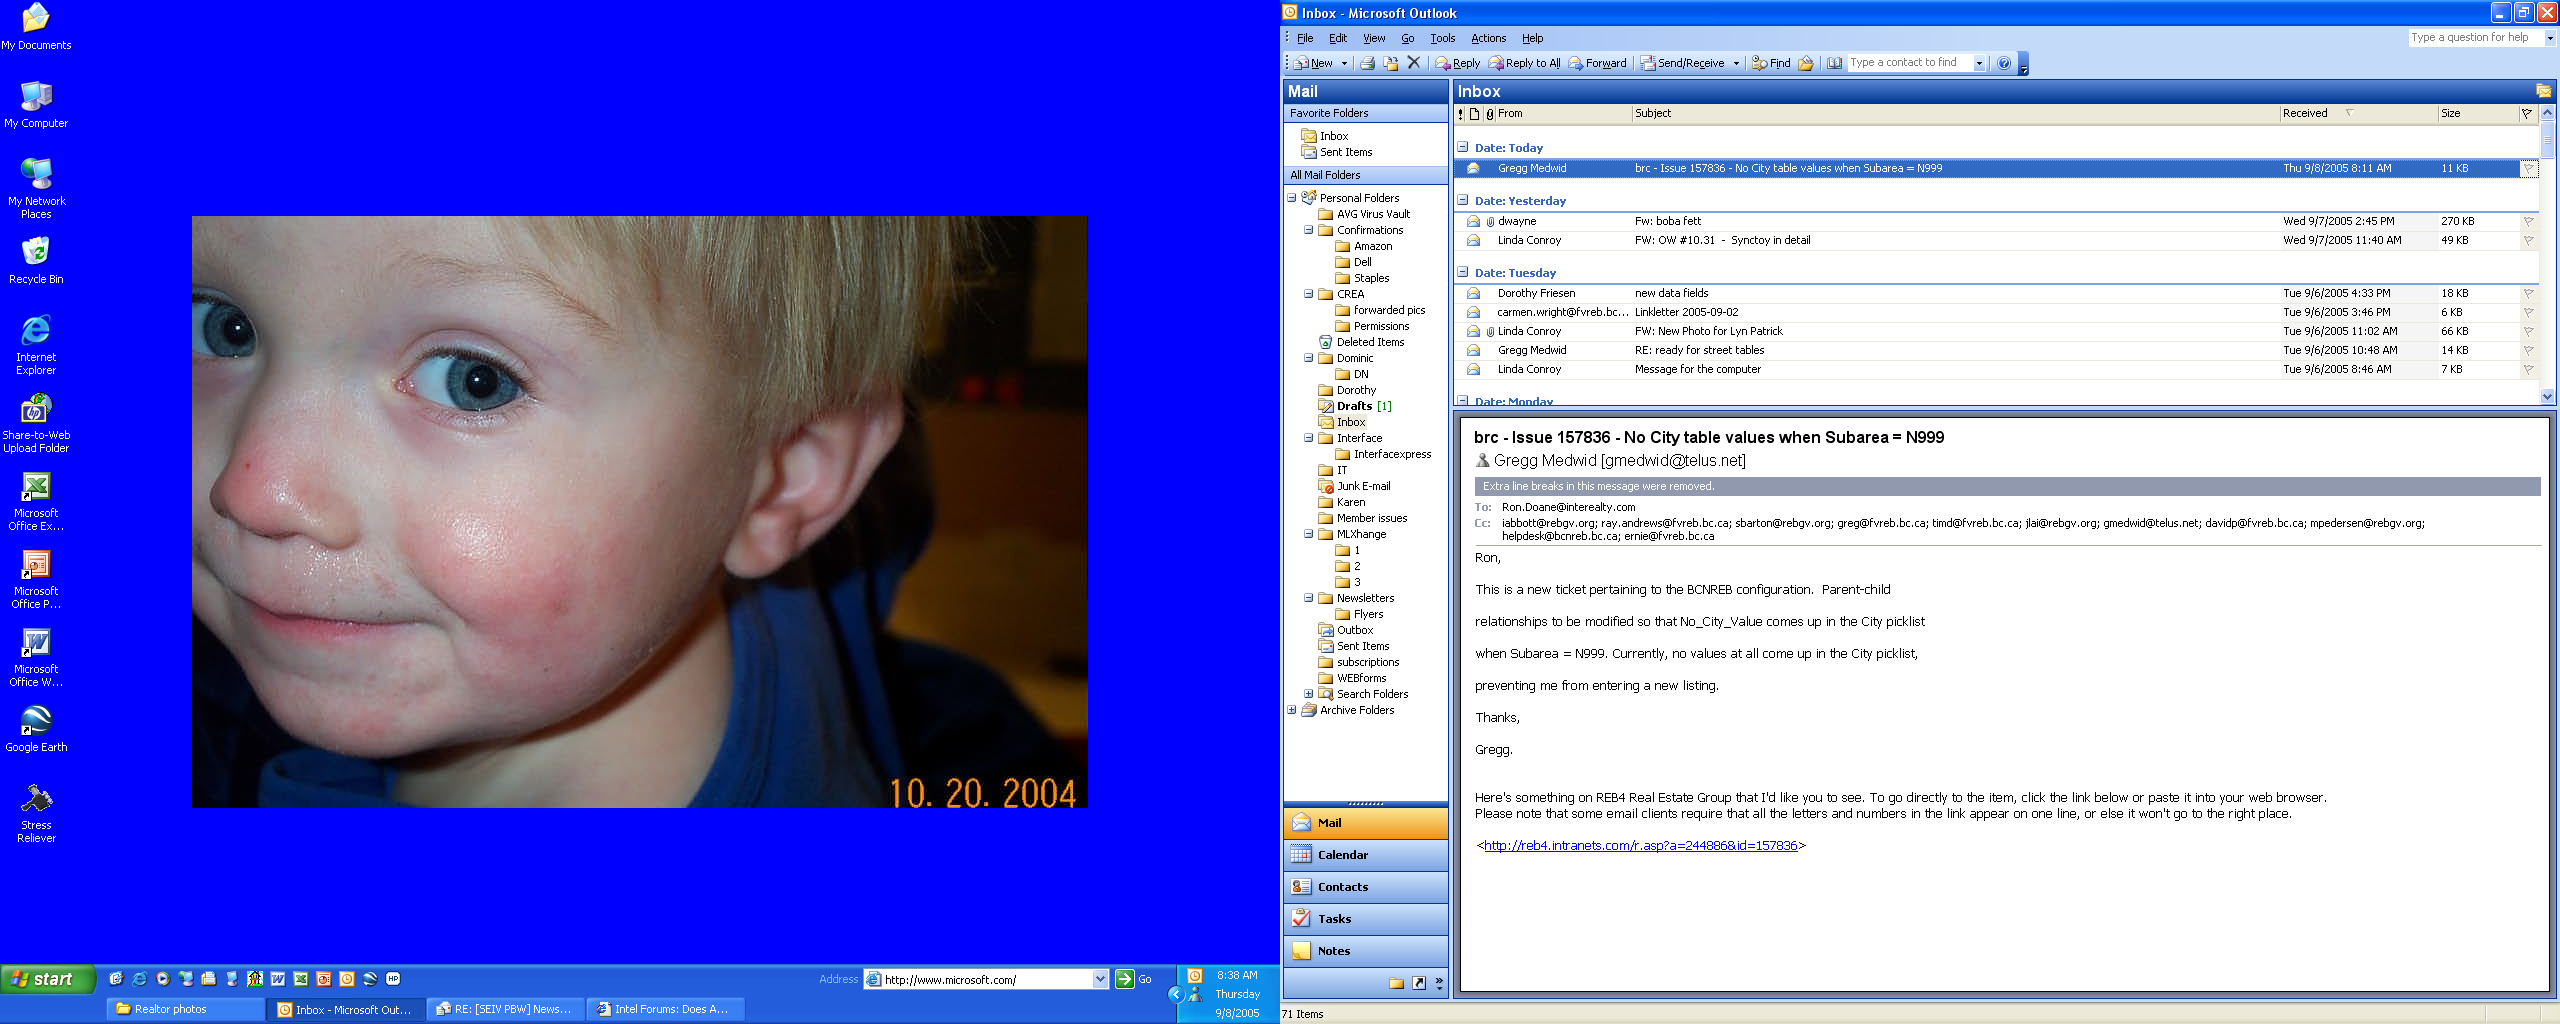Viewport: 2560px width, 1024px height.
Task: Click the reb4.intranets.com link in email
Action: click(1640, 846)
